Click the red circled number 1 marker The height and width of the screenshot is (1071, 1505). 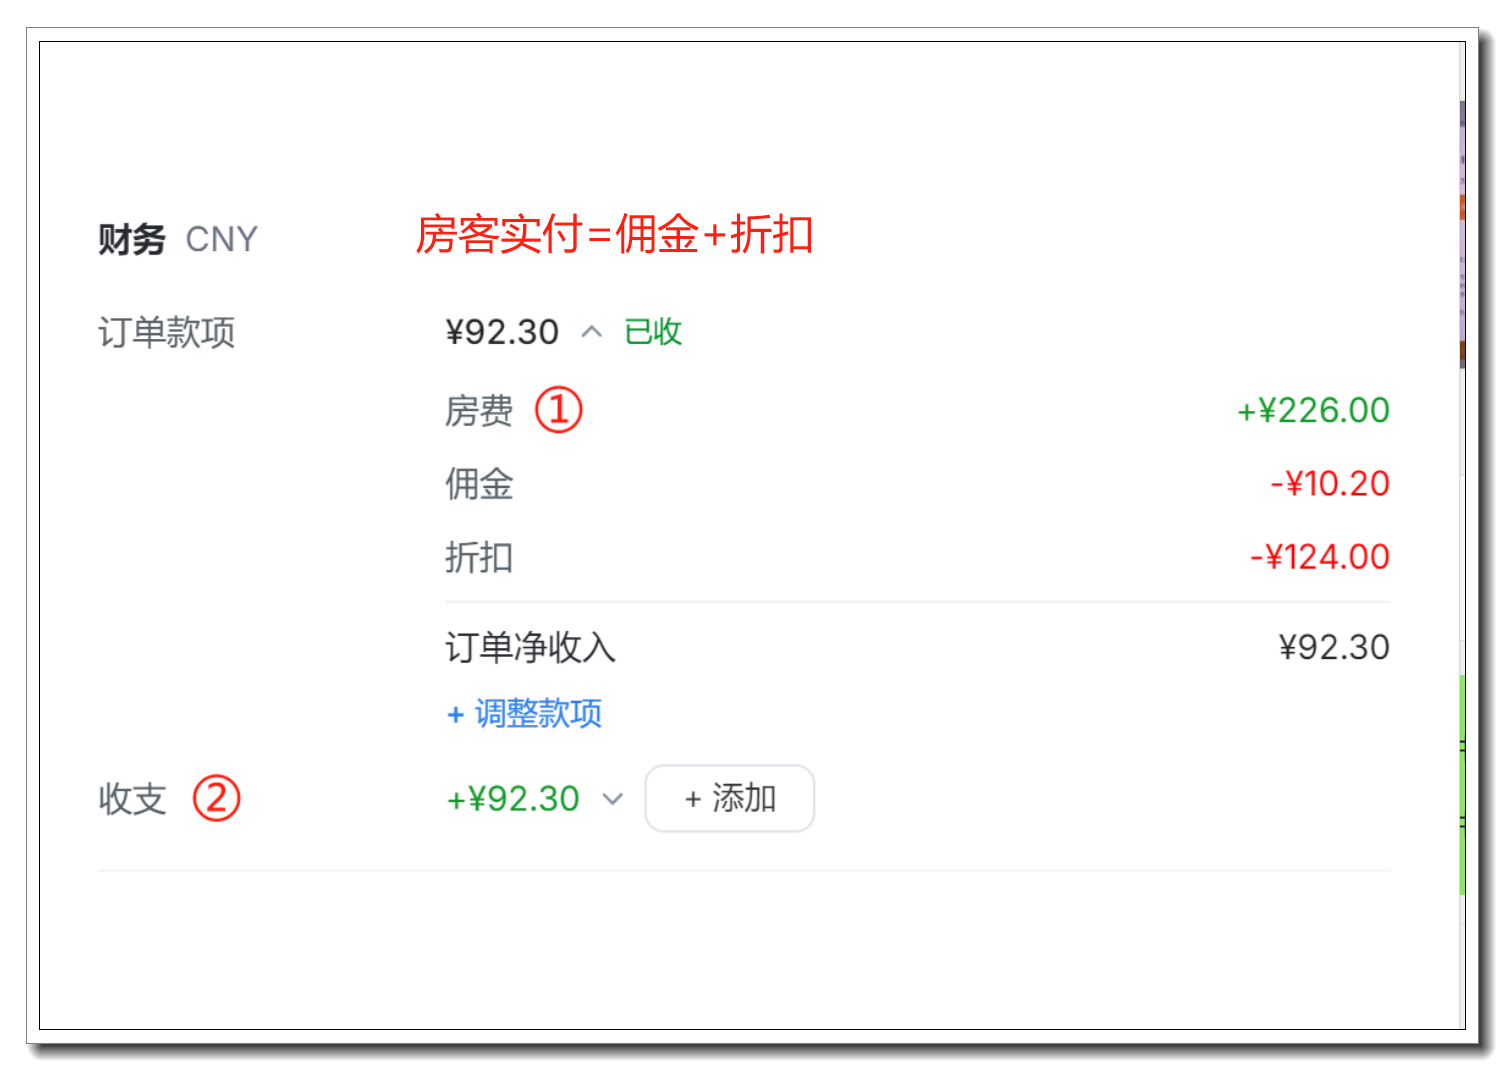tap(559, 410)
